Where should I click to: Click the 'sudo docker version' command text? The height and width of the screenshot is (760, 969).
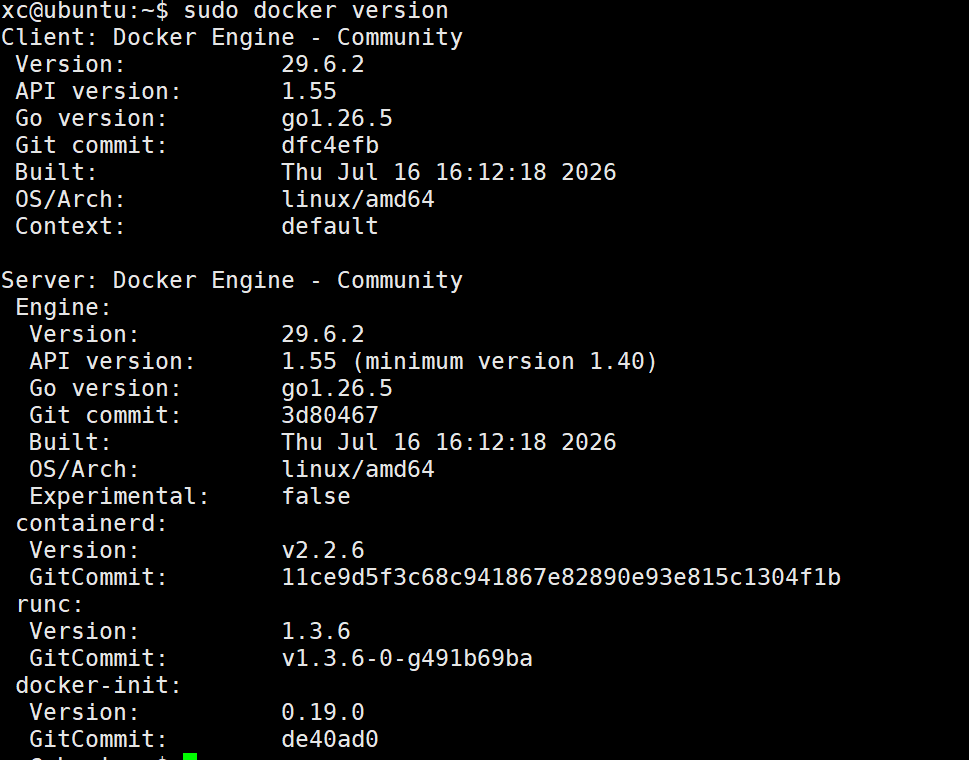[316, 11]
